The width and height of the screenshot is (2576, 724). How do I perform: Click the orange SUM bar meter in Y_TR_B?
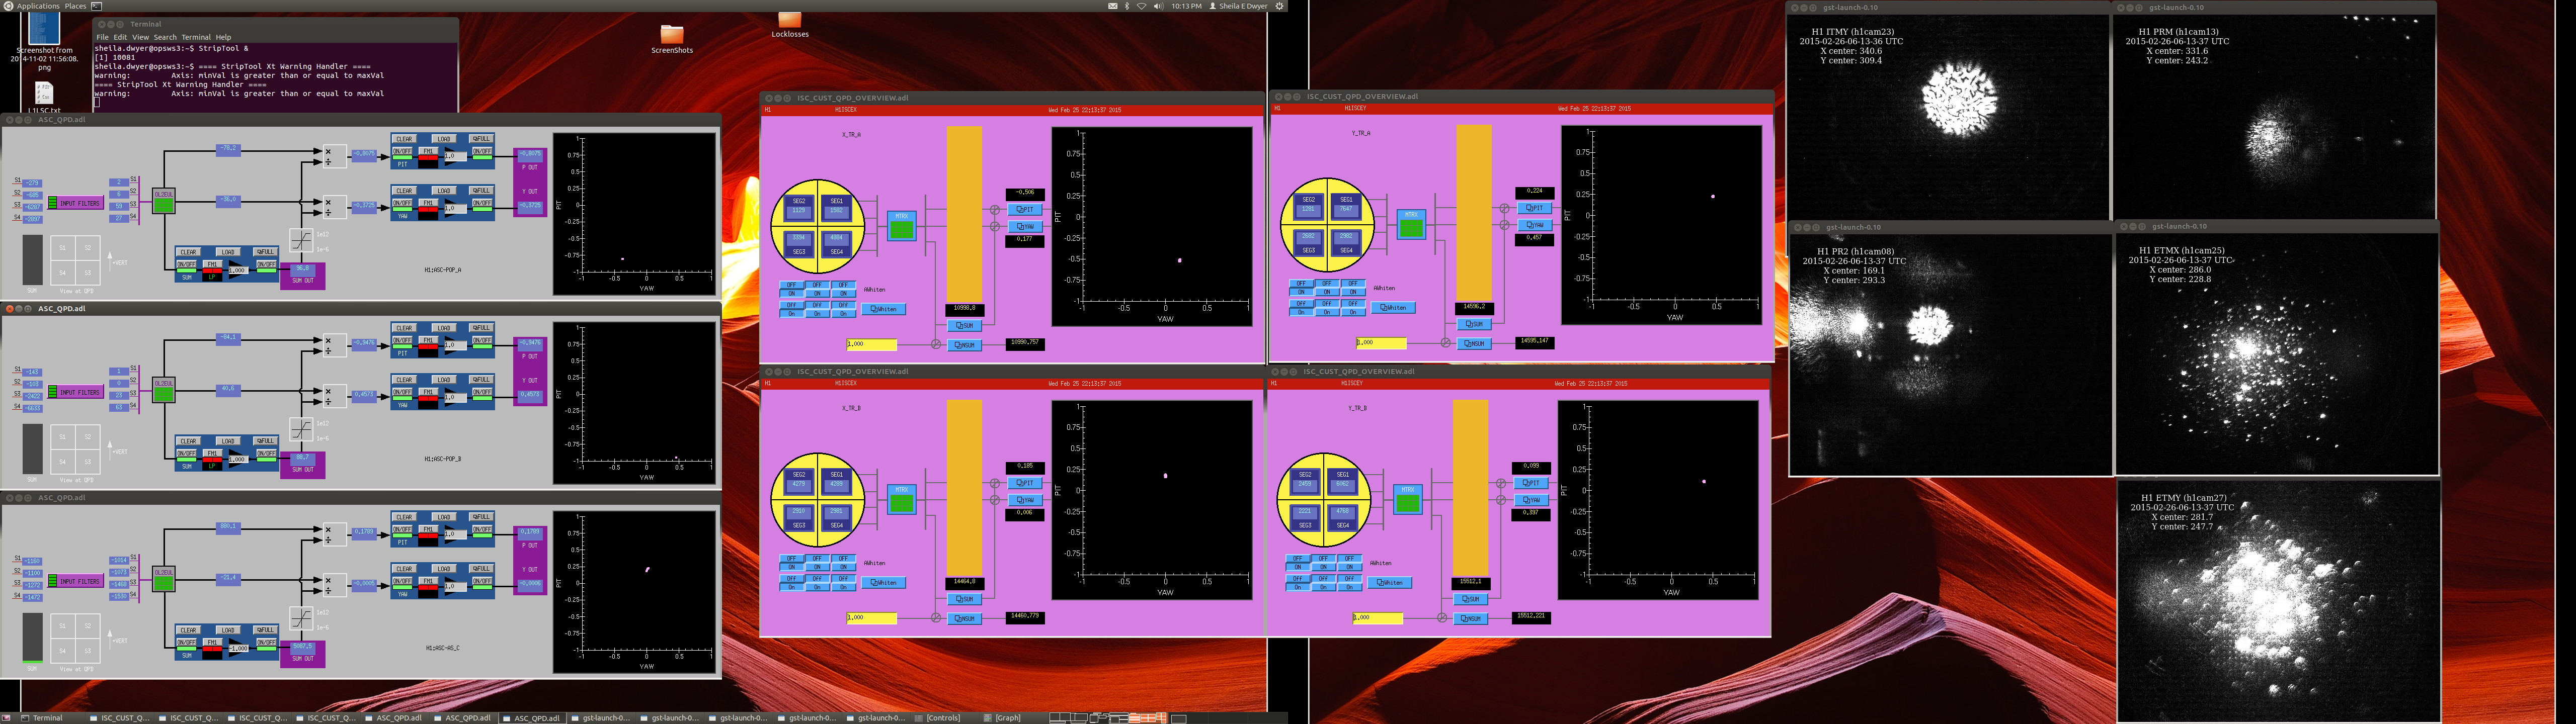click(1470, 488)
